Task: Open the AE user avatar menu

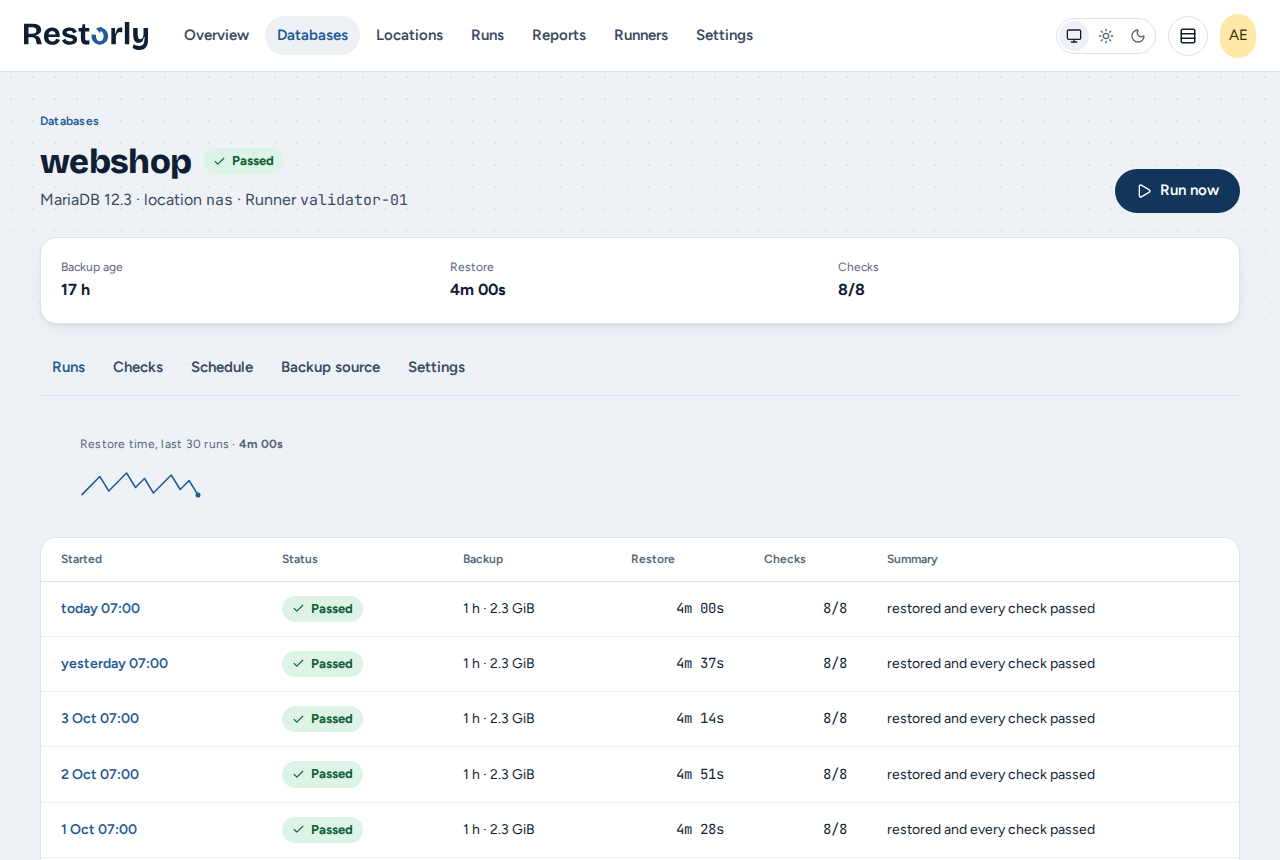Action: (1238, 36)
